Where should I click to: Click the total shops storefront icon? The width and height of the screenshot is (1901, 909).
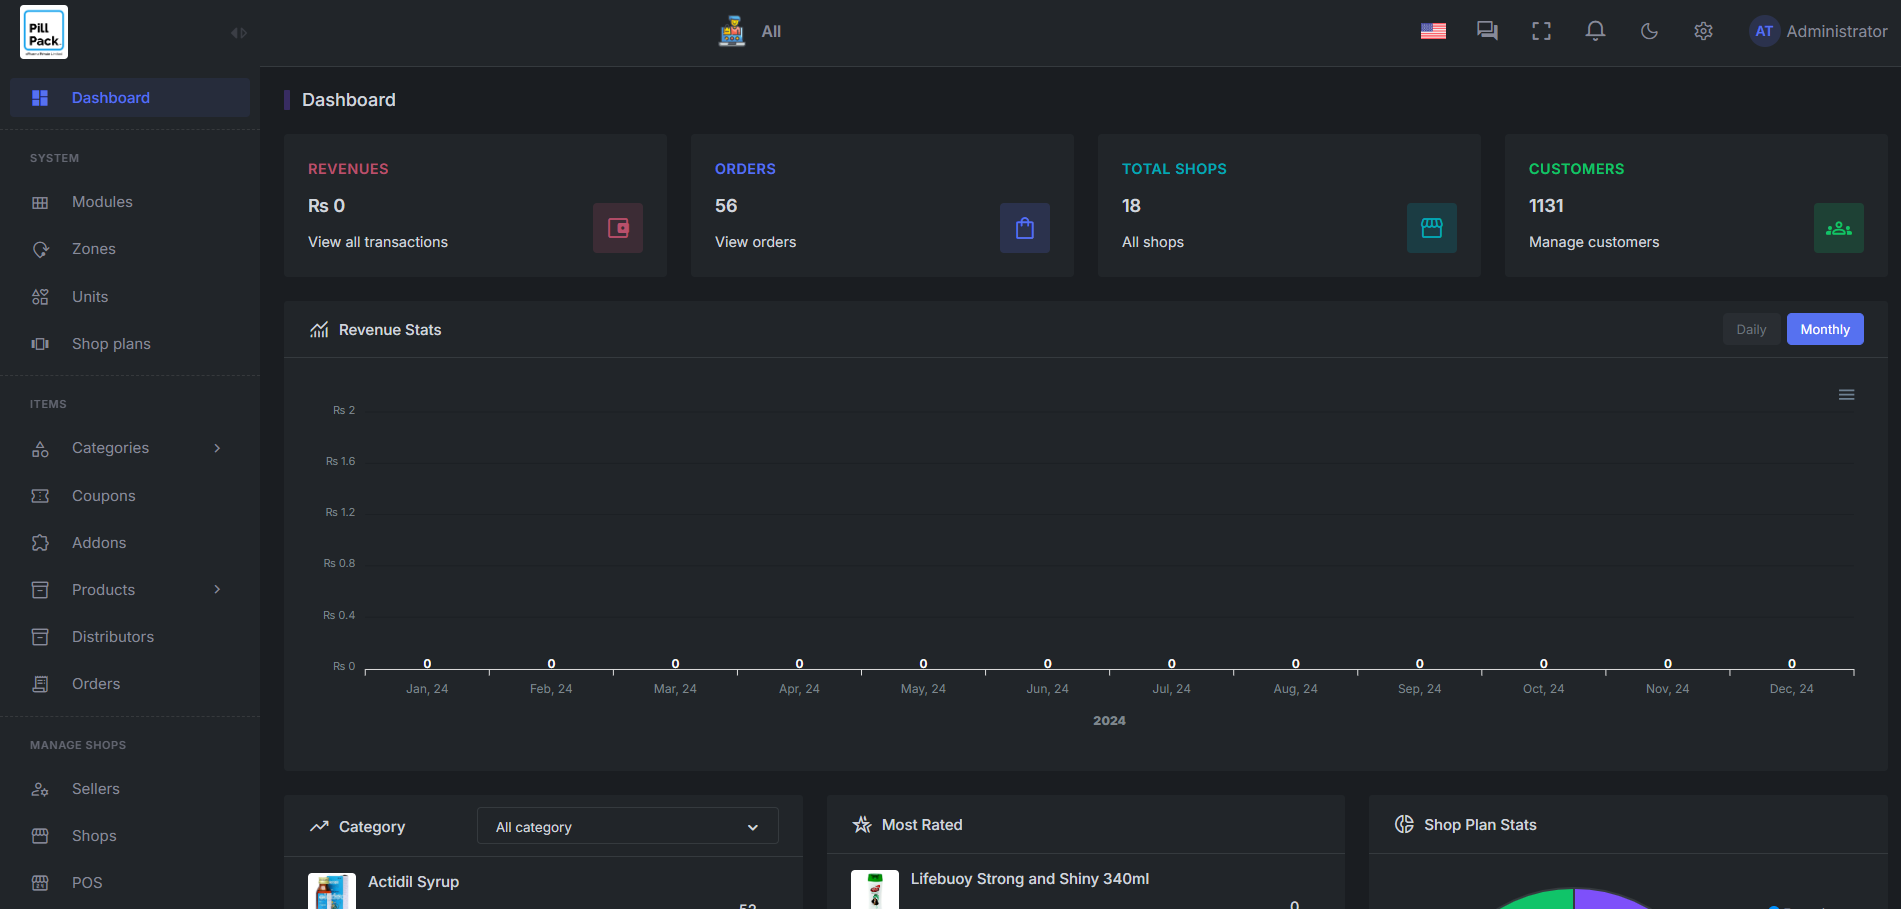pyautogui.click(x=1431, y=228)
